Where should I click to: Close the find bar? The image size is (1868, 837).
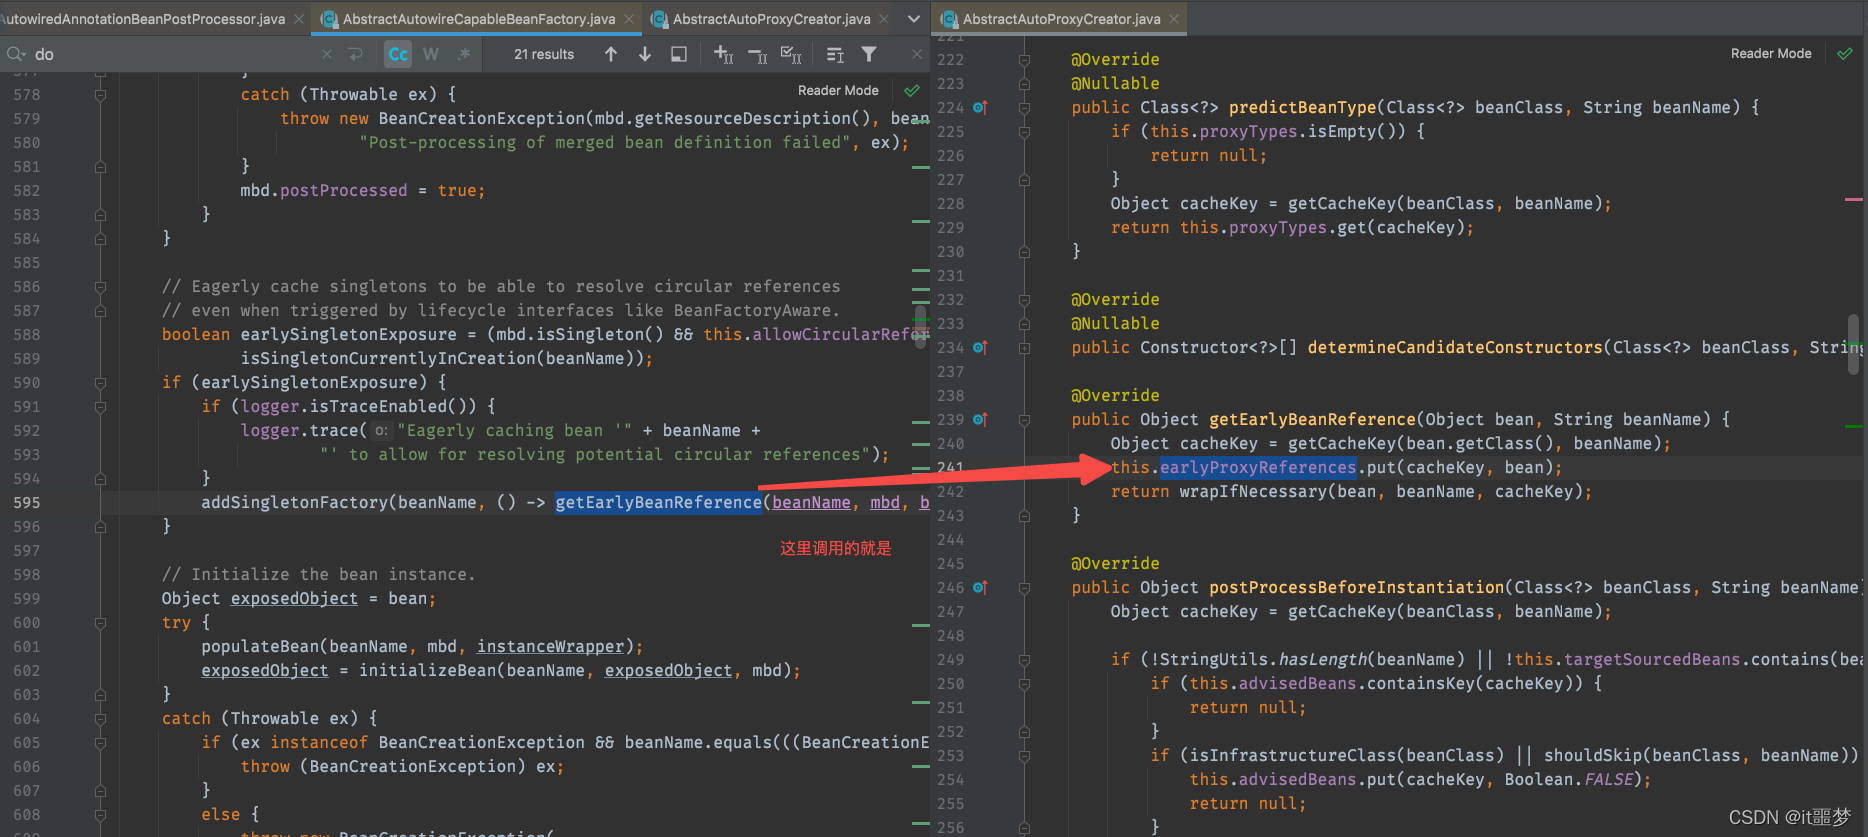pos(916,54)
